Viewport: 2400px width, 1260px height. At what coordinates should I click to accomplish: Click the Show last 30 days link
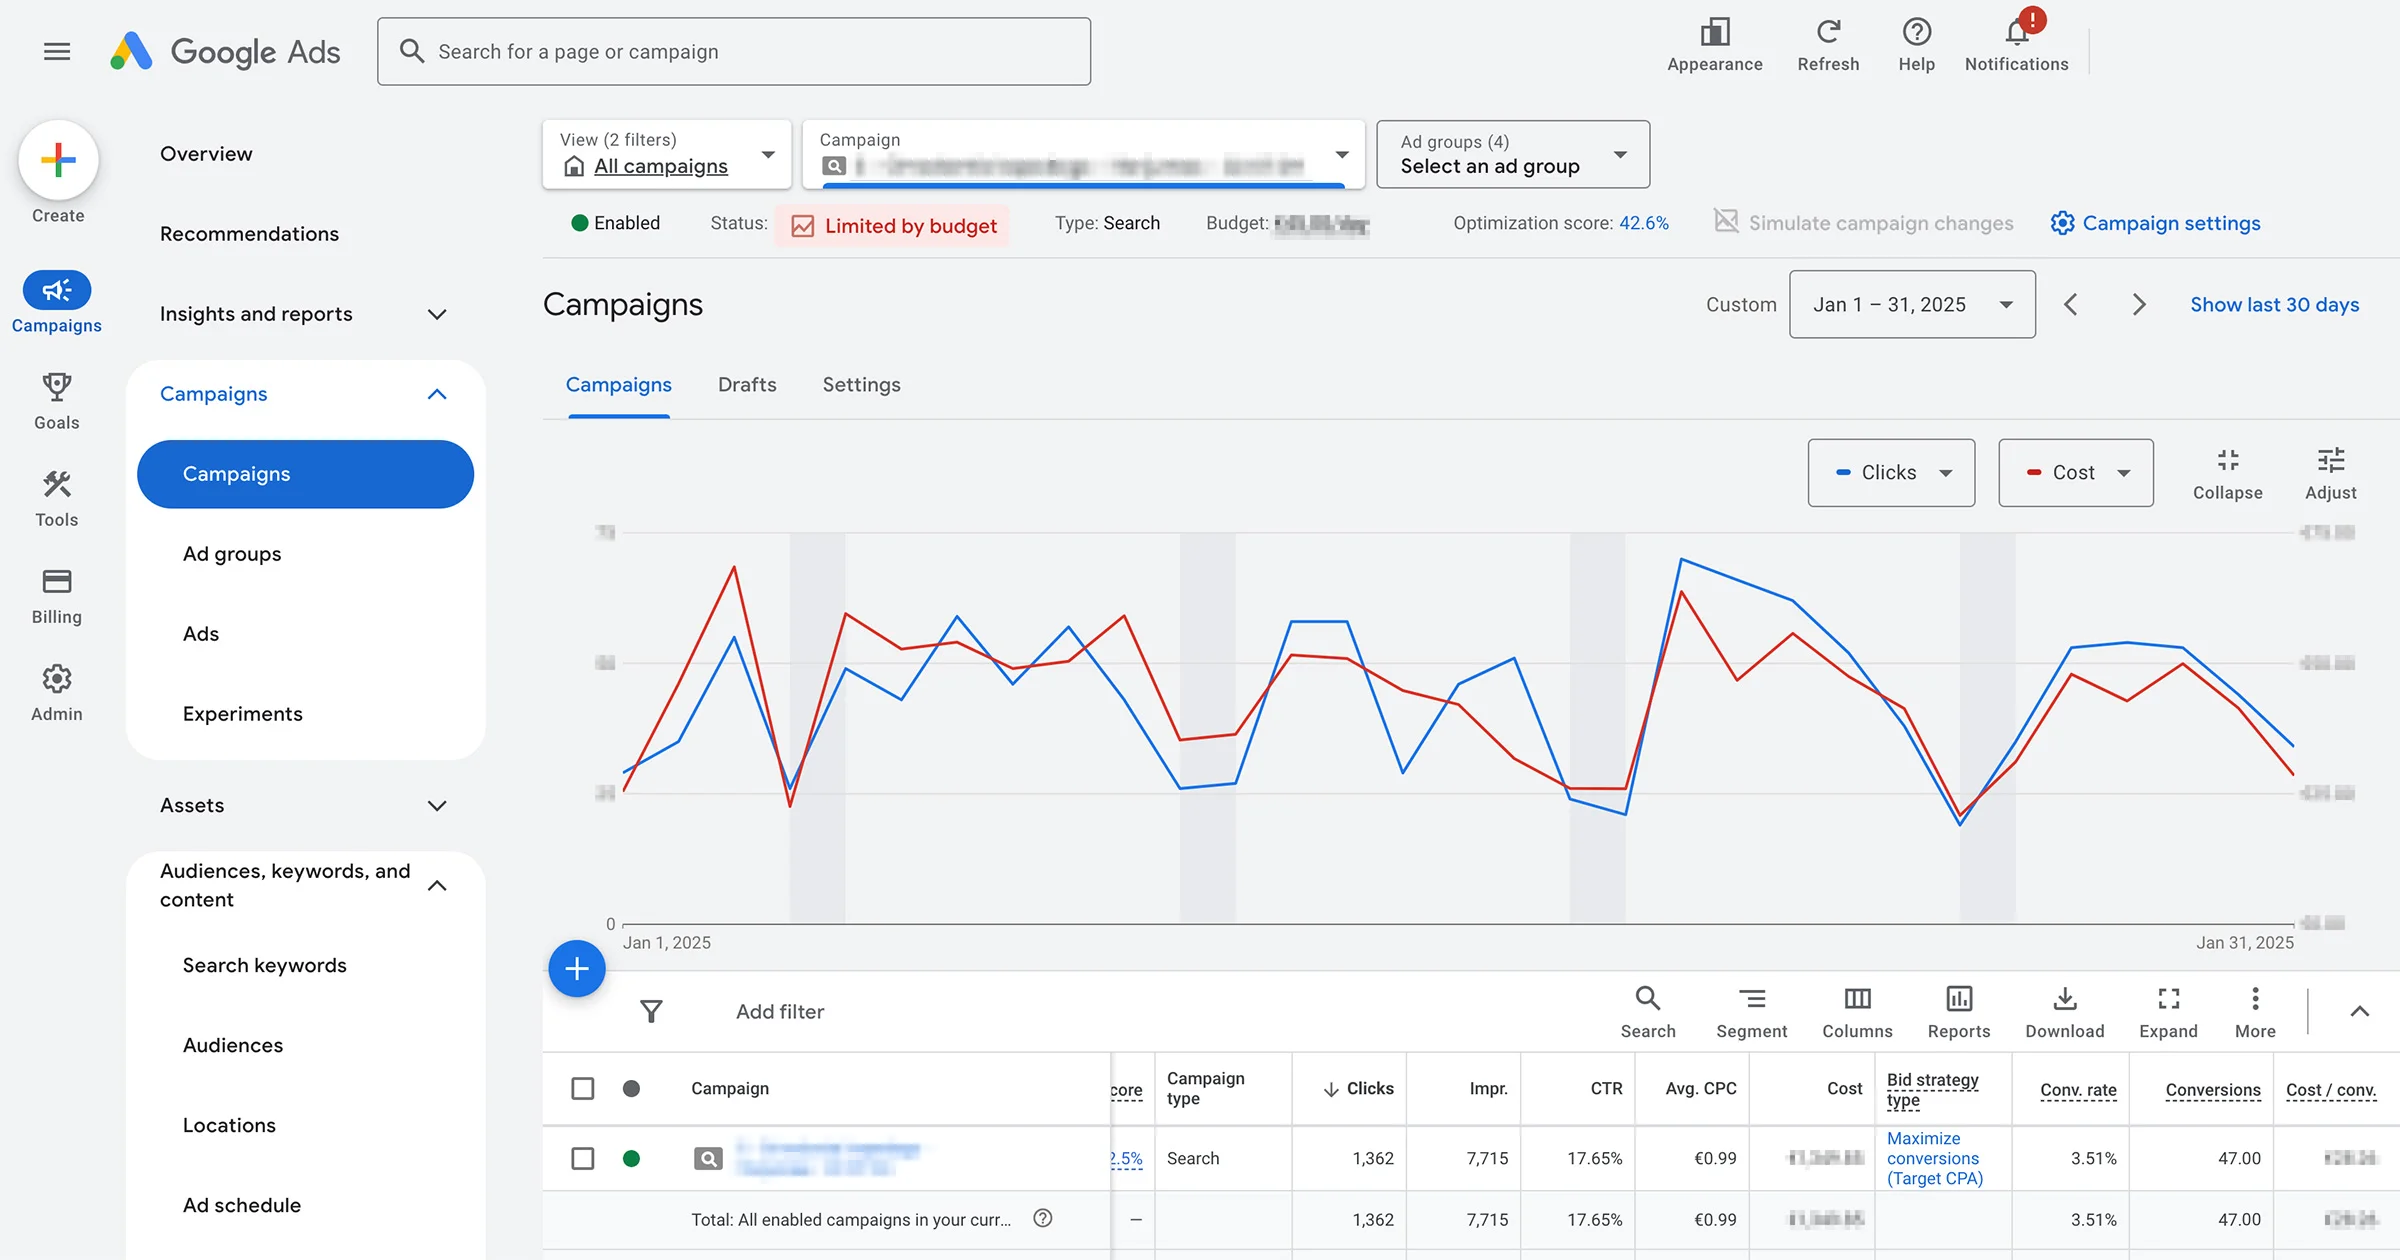(x=2274, y=304)
